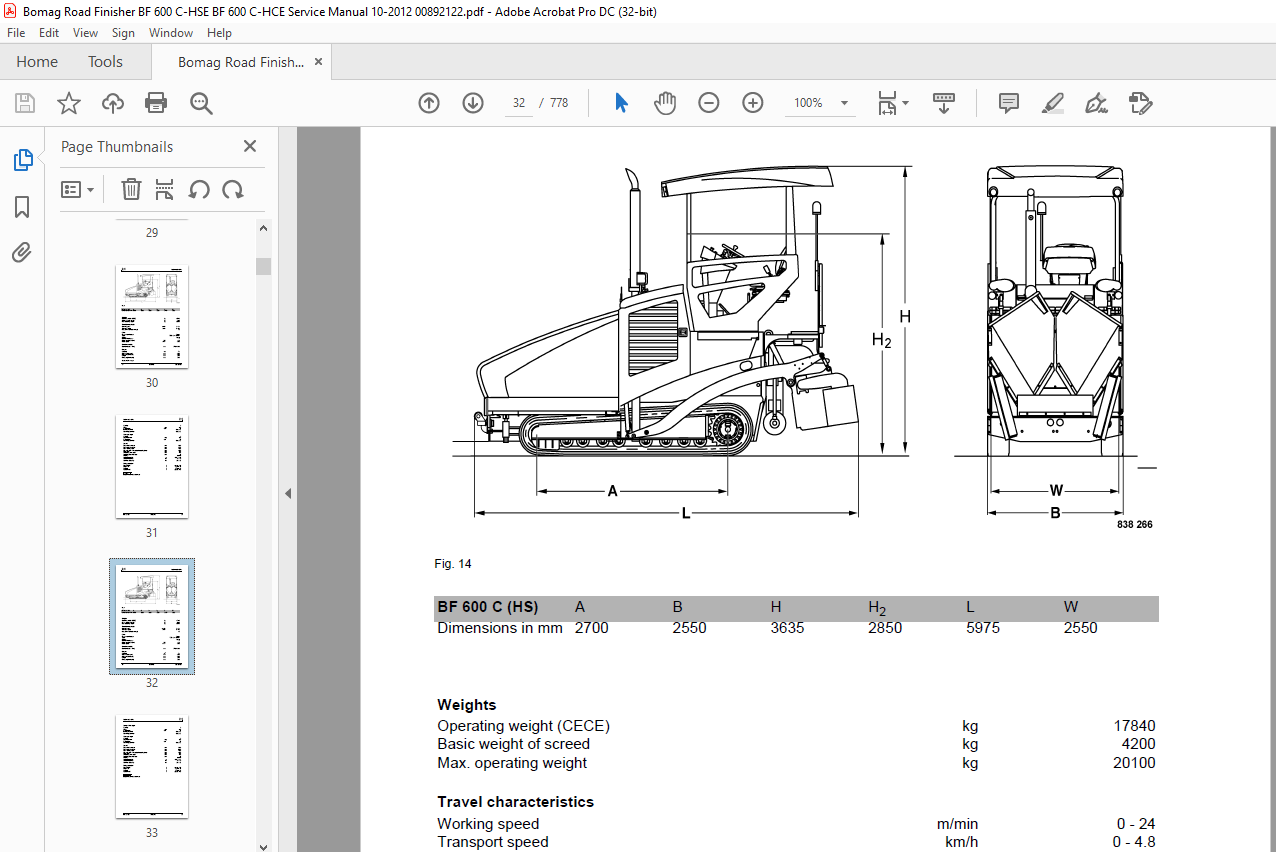Open the View menu
The image size is (1276, 852).
pyautogui.click(x=85, y=33)
